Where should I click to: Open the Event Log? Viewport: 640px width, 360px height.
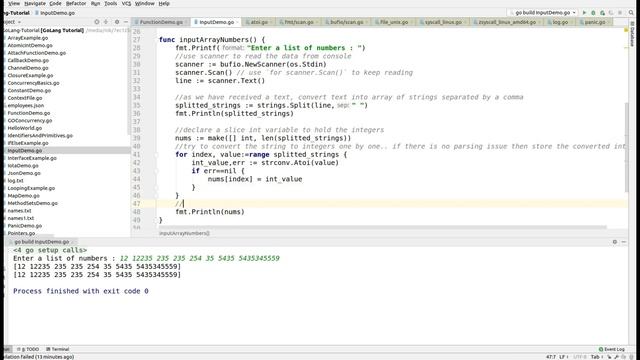point(612,349)
